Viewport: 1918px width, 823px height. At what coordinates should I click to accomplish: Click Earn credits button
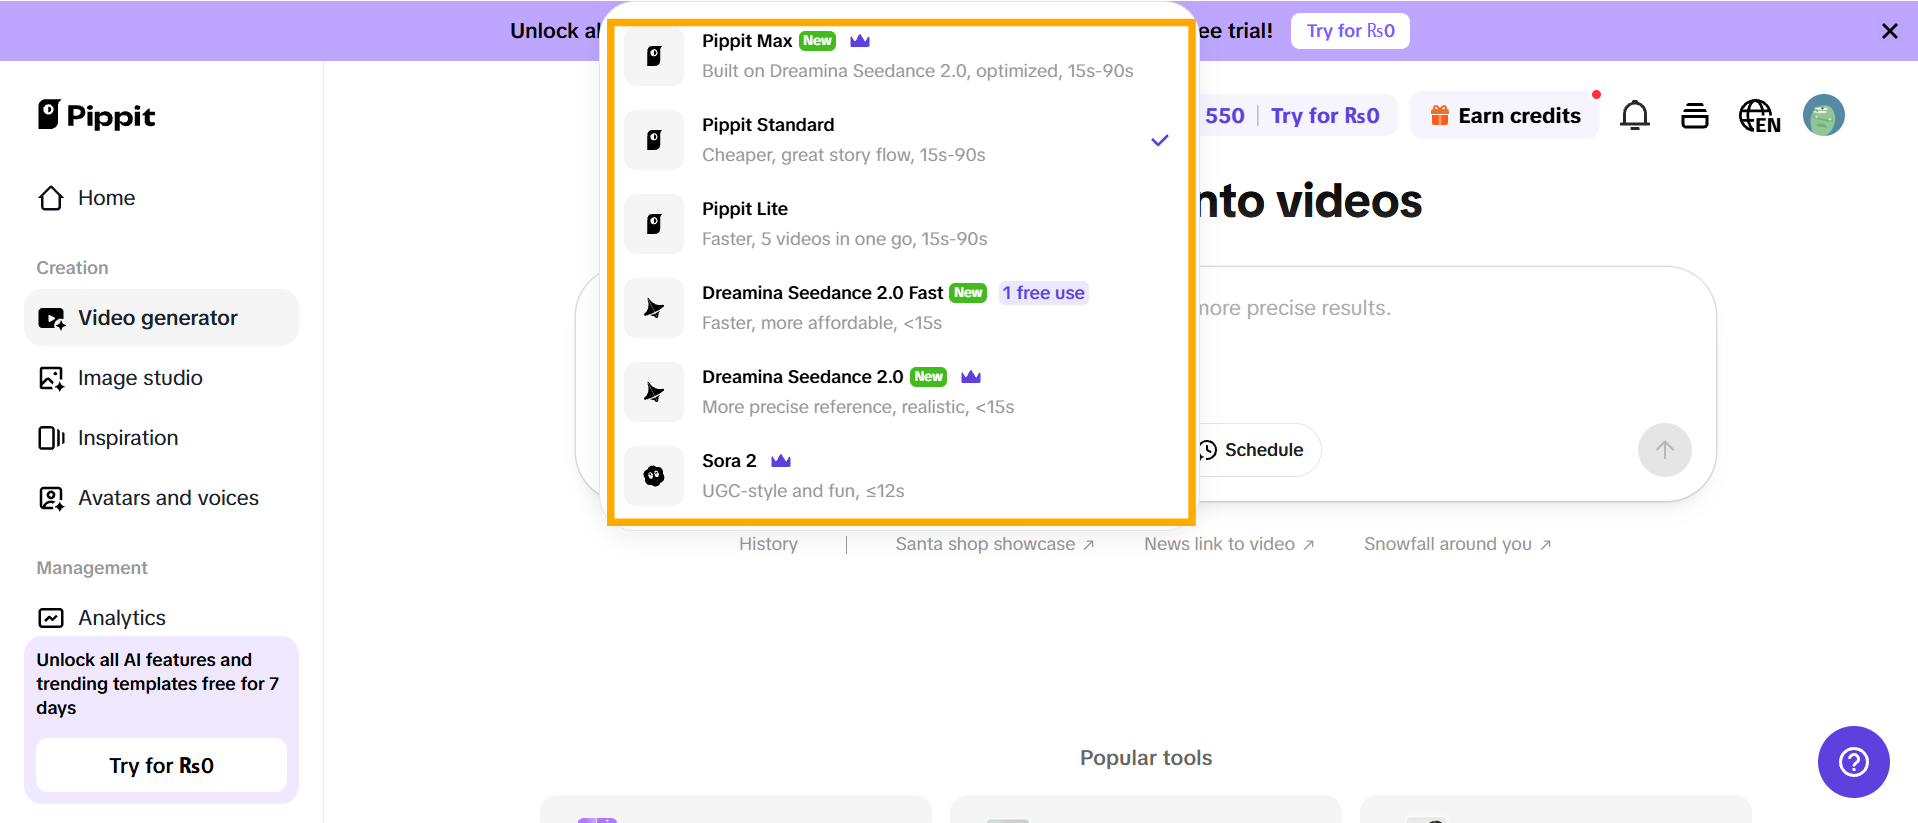(x=1504, y=116)
